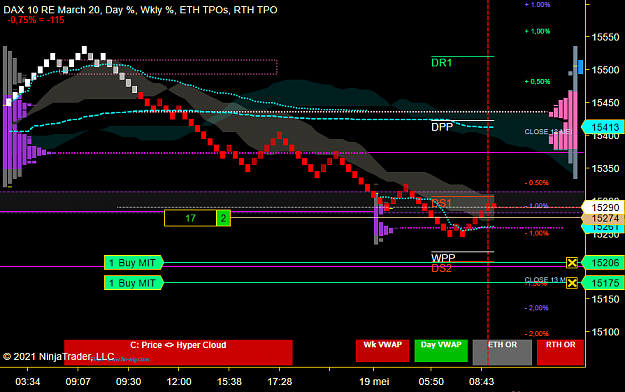
Task: Select the 1 Buy MIT order label at 15206
Action: [134, 263]
